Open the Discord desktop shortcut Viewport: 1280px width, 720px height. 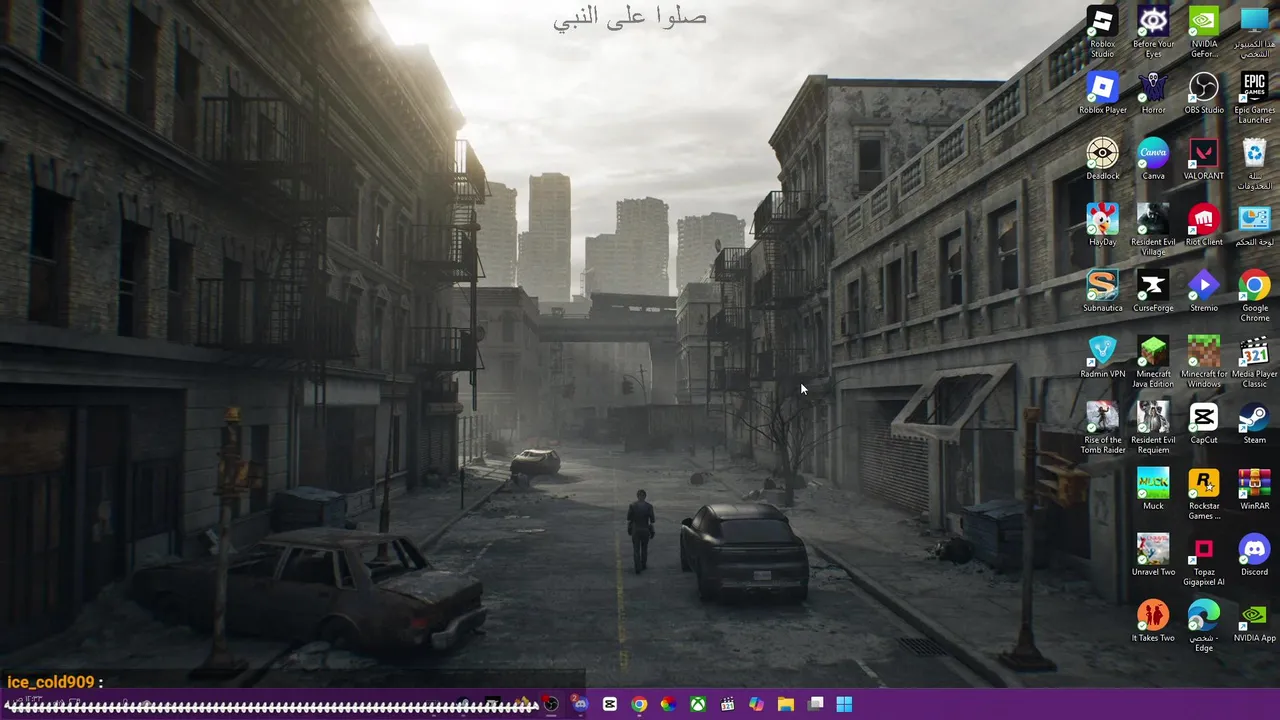1254,555
